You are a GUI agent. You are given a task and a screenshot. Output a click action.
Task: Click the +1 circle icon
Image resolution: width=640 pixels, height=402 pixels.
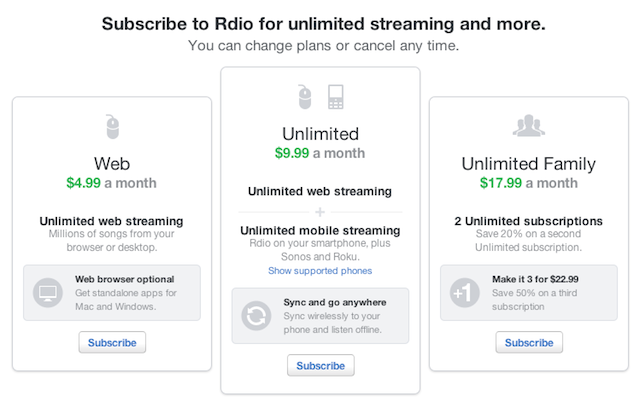[x=464, y=293]
